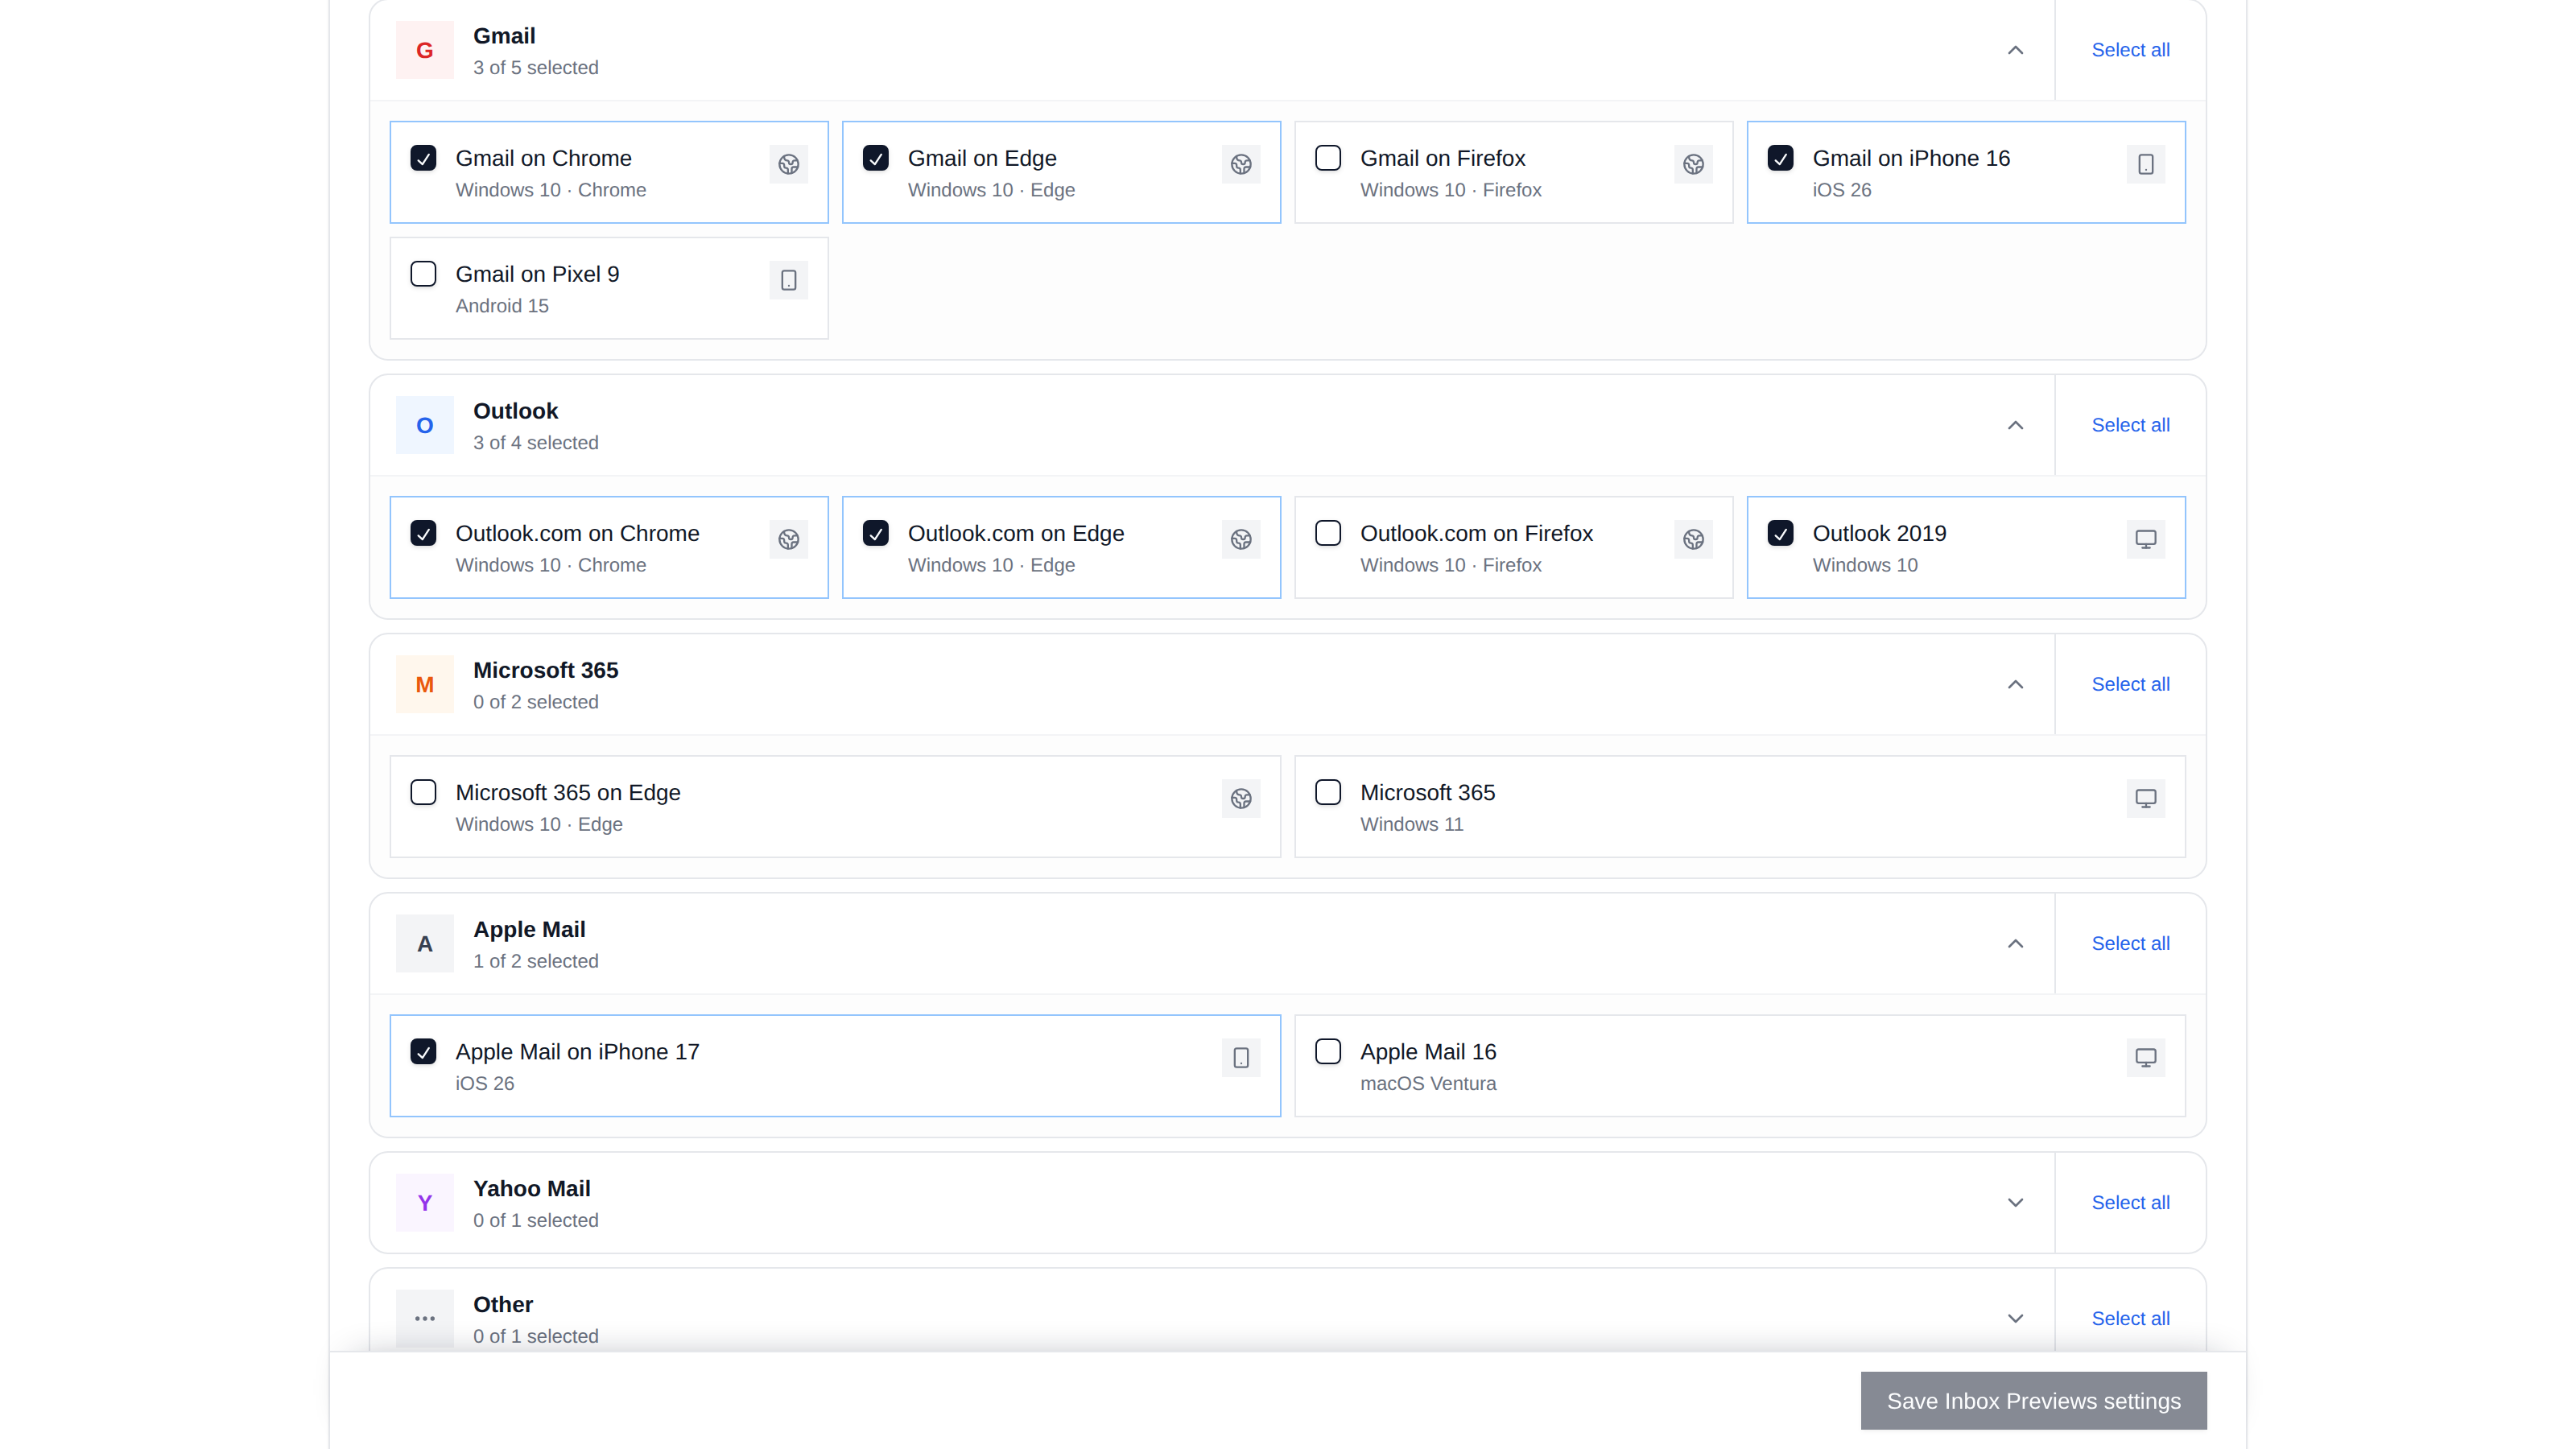Viewport: 2576px width, 1449px height.
Task: Click phone icon on Gmail on Pixel 9 card
Action: coord(788,280)
